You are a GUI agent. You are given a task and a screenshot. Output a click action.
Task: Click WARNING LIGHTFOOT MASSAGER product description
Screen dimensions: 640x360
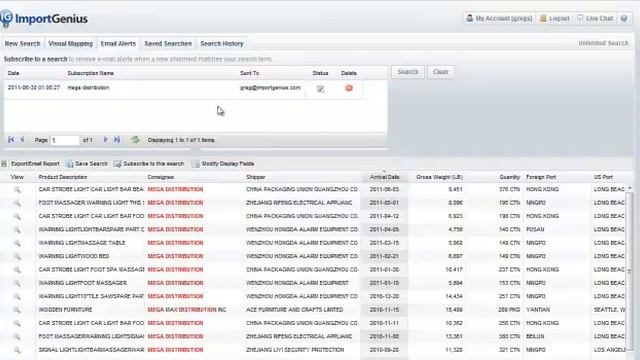[83, 283]
